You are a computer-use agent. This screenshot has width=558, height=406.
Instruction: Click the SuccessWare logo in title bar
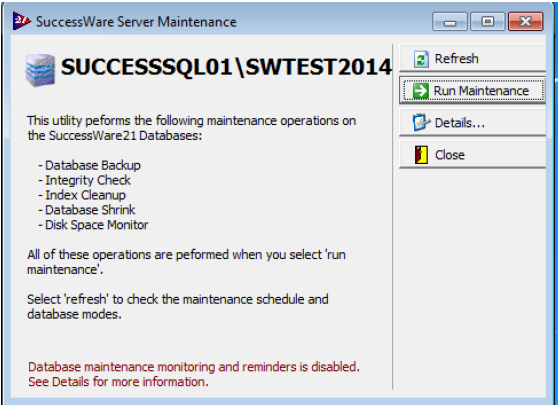click(x=21, y=21)
